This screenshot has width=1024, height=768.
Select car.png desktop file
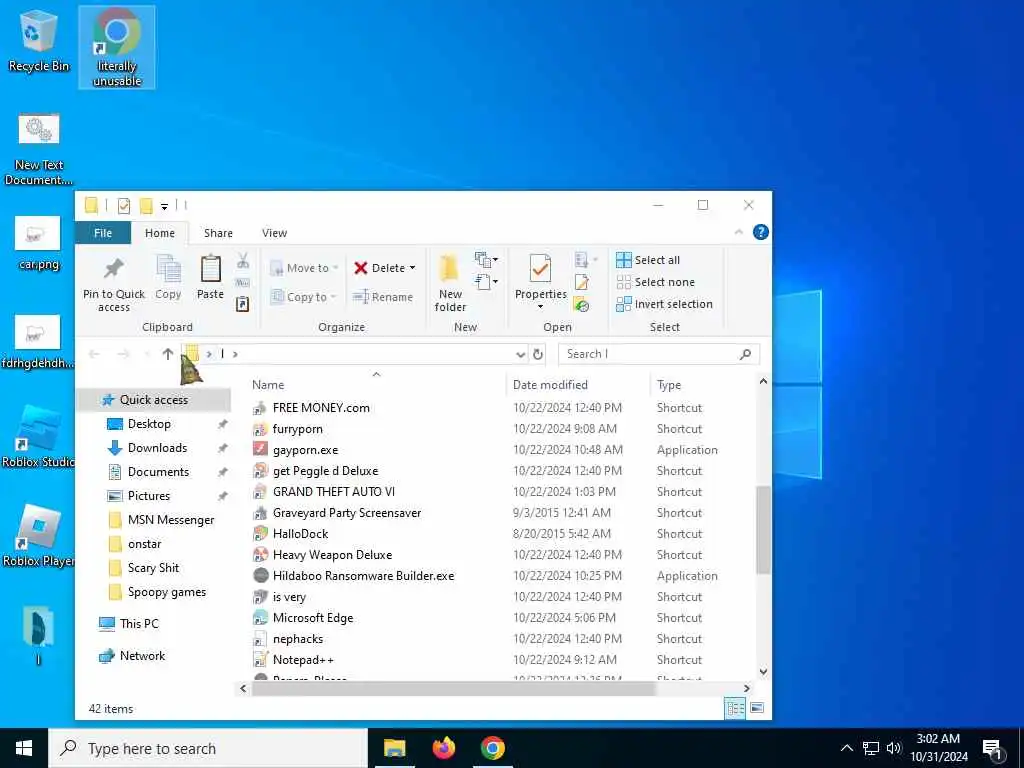coord(39,244)
